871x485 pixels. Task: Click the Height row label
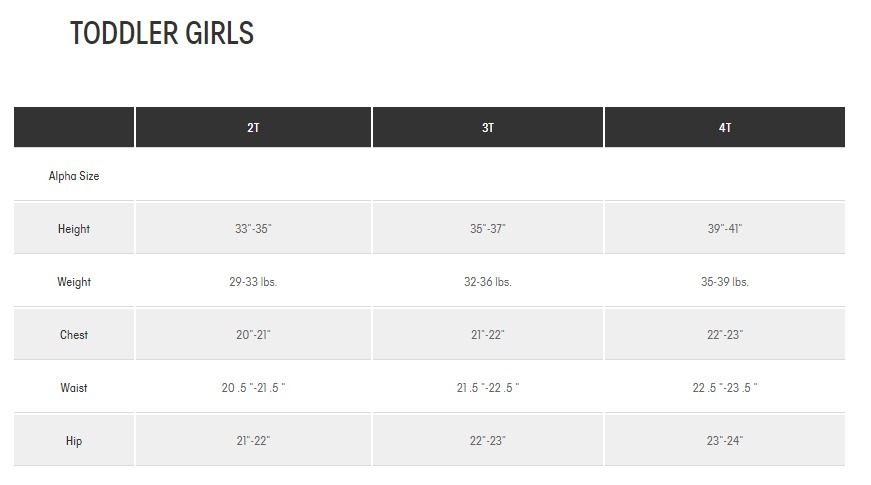pos(74,229)
